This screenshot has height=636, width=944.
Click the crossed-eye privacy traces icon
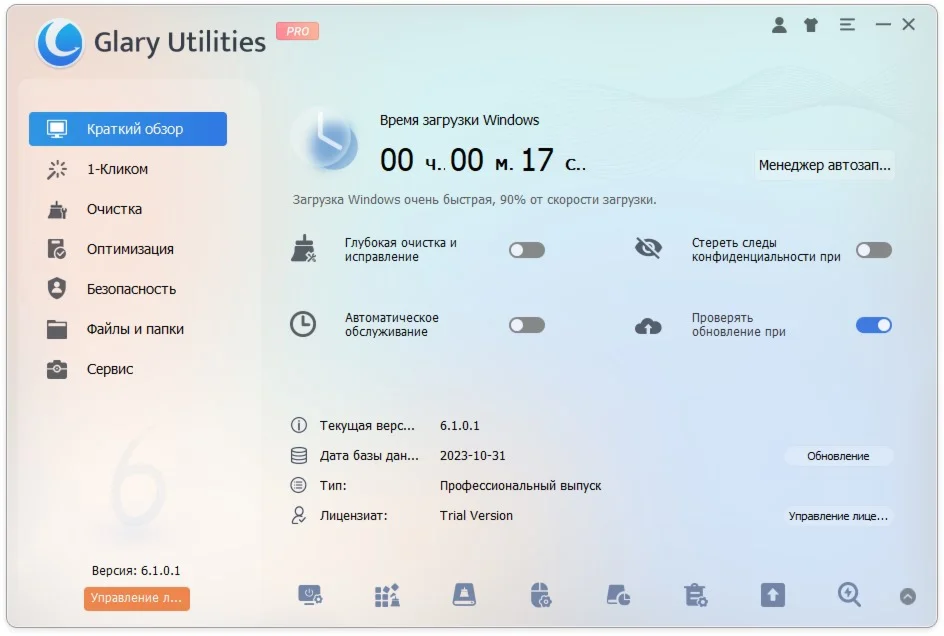[x=648, y=248]
